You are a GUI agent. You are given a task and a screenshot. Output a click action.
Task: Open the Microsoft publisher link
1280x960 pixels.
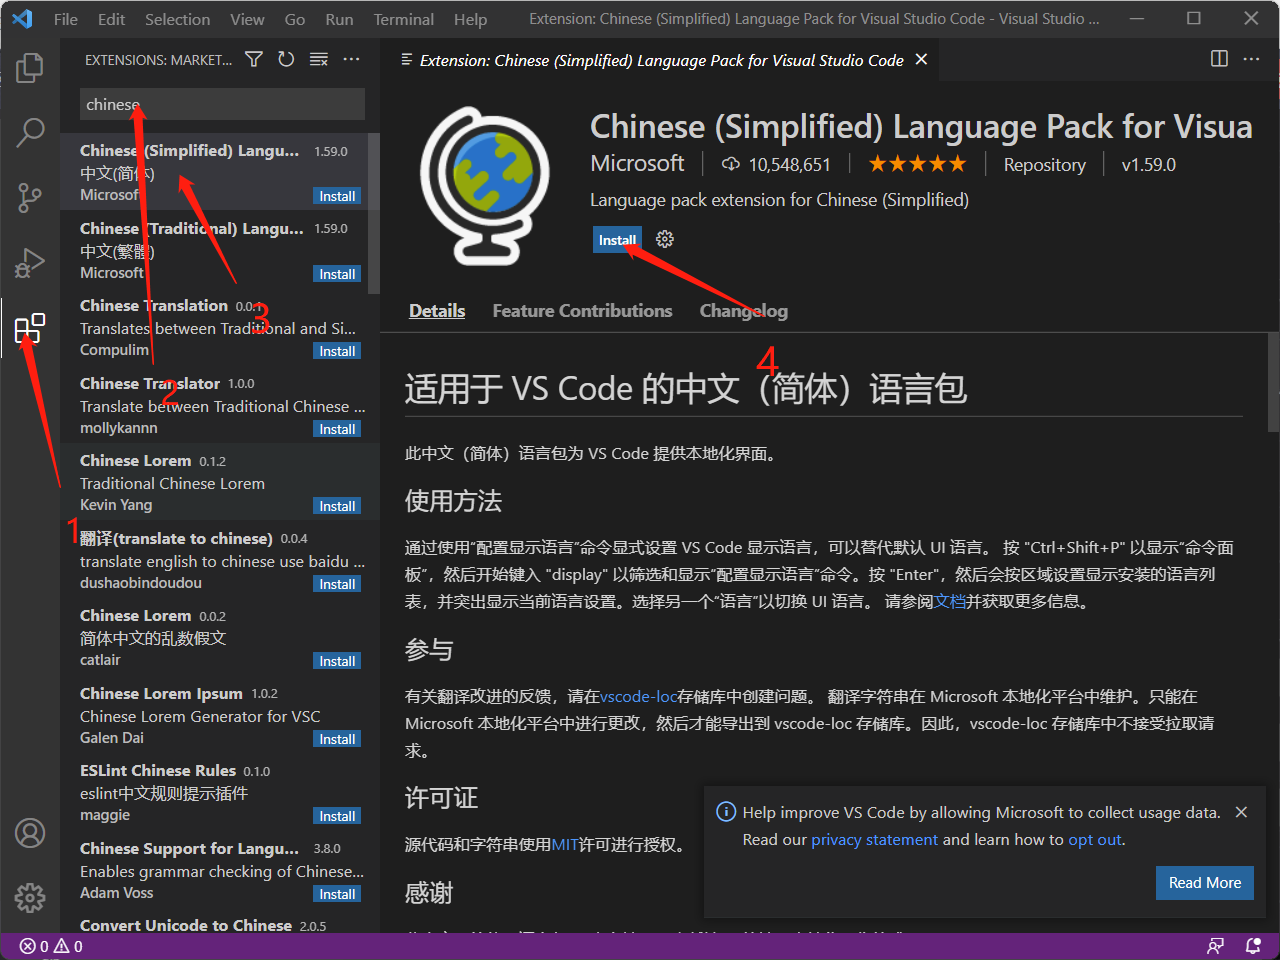(637, 163)
